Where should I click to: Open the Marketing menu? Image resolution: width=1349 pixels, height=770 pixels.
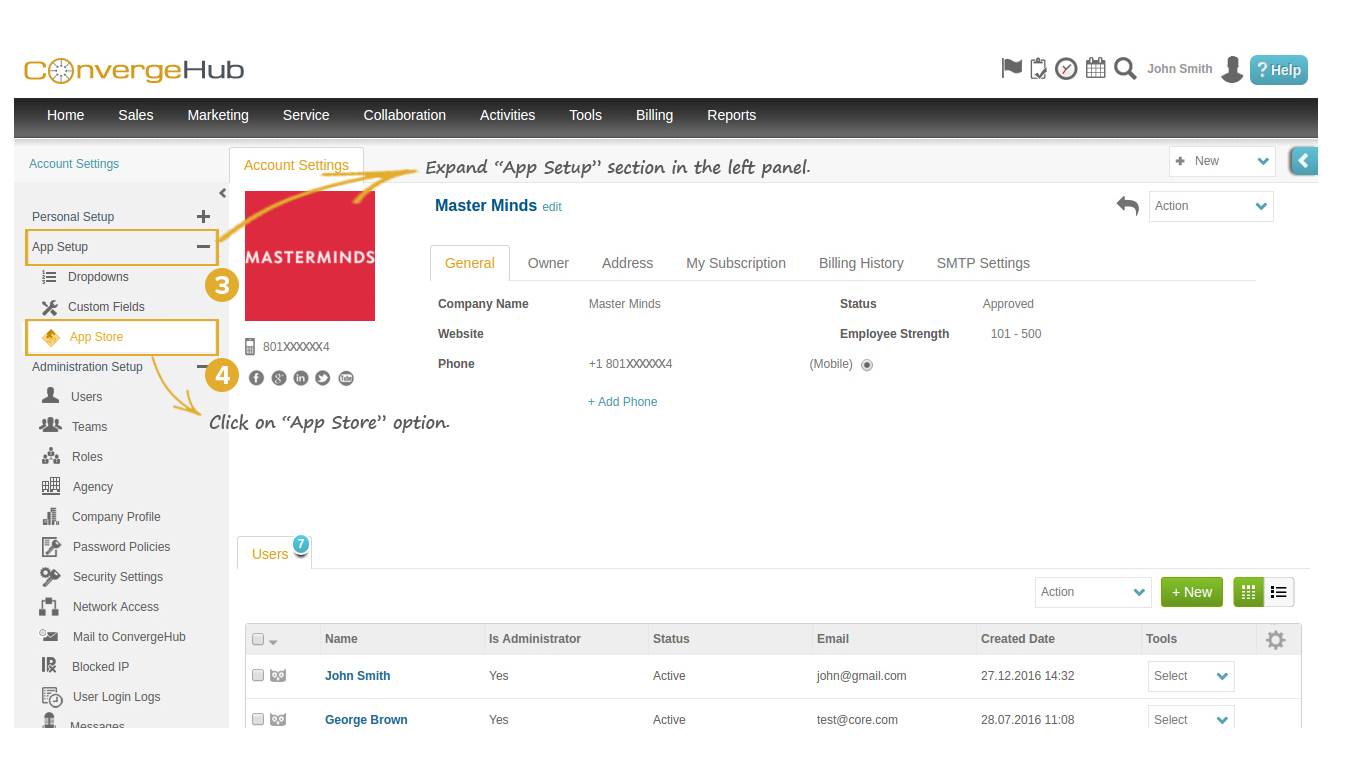pos(218,115)
